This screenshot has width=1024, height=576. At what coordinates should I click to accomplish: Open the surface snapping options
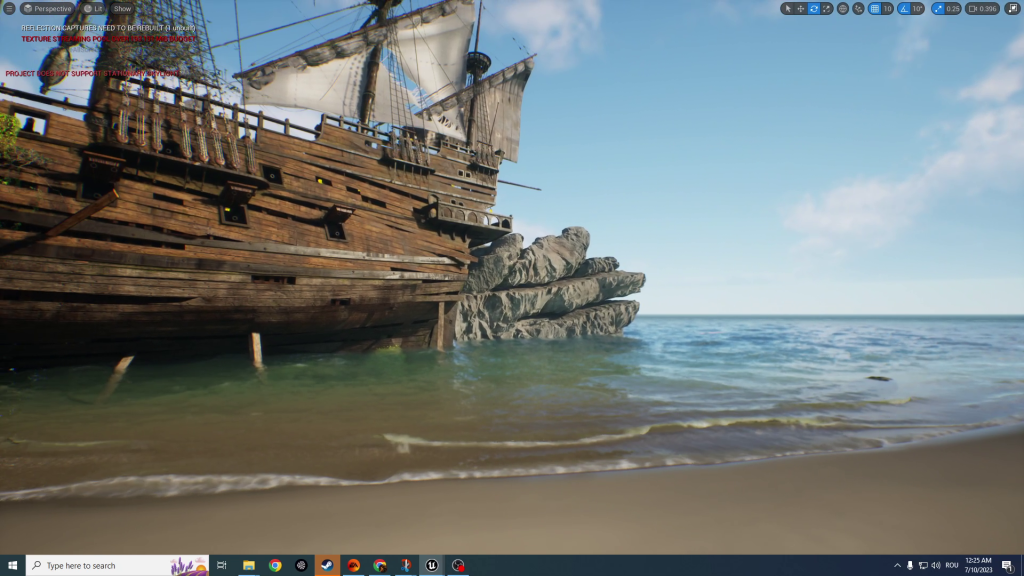pos(859,9)
